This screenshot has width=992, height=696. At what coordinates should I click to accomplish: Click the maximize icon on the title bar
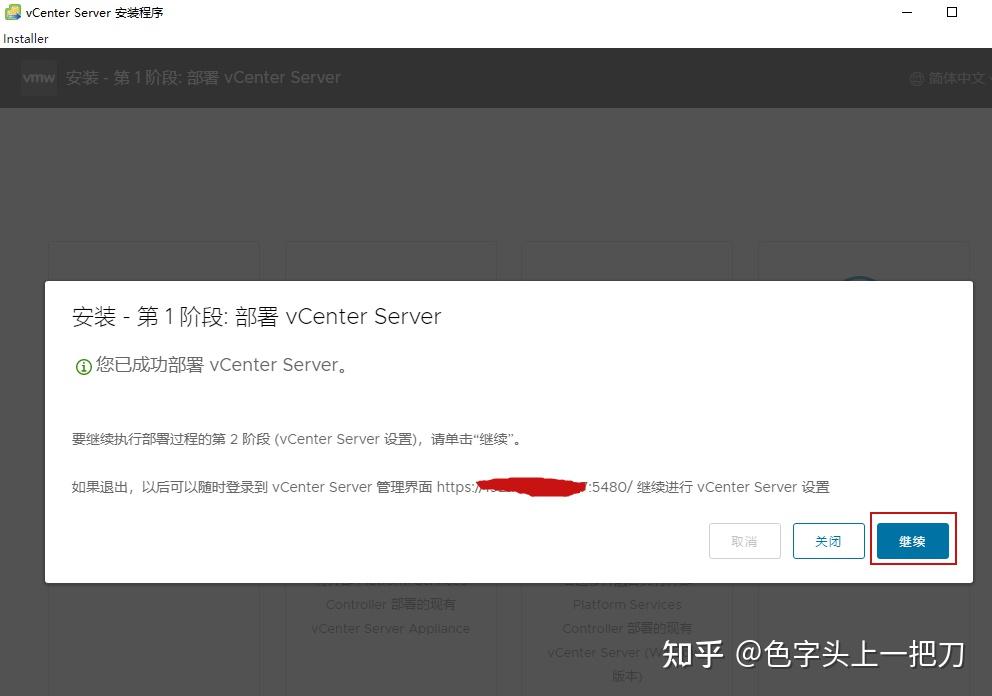(x=951, y=12)
